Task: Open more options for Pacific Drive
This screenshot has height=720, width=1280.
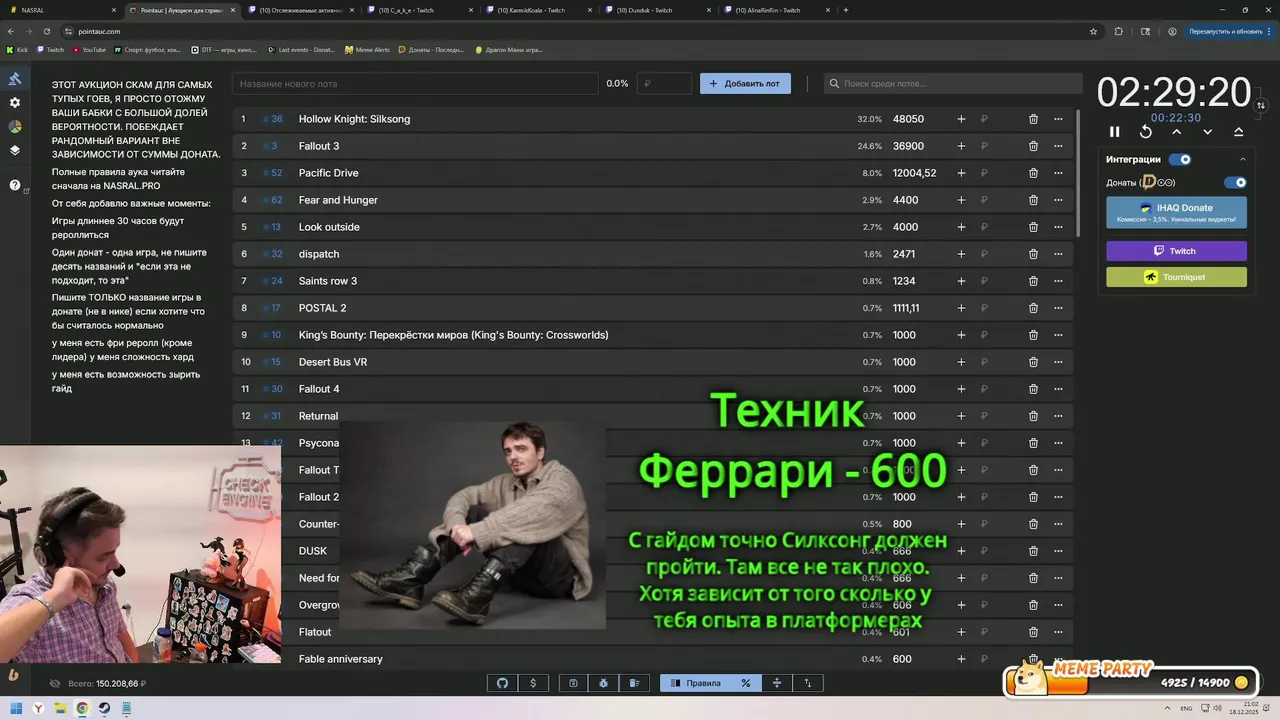Action: pos(1058,173)
